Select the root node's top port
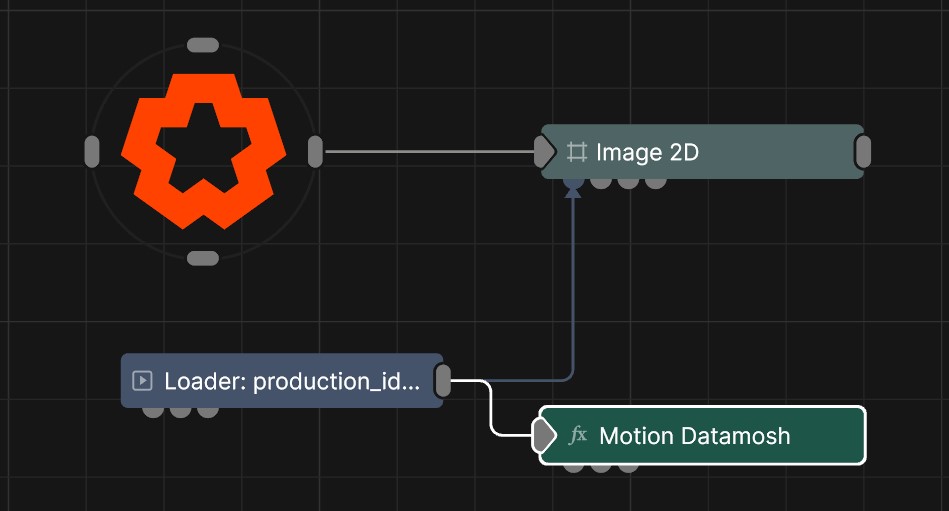Screen dimensions: 949x511 coord(203,45)
